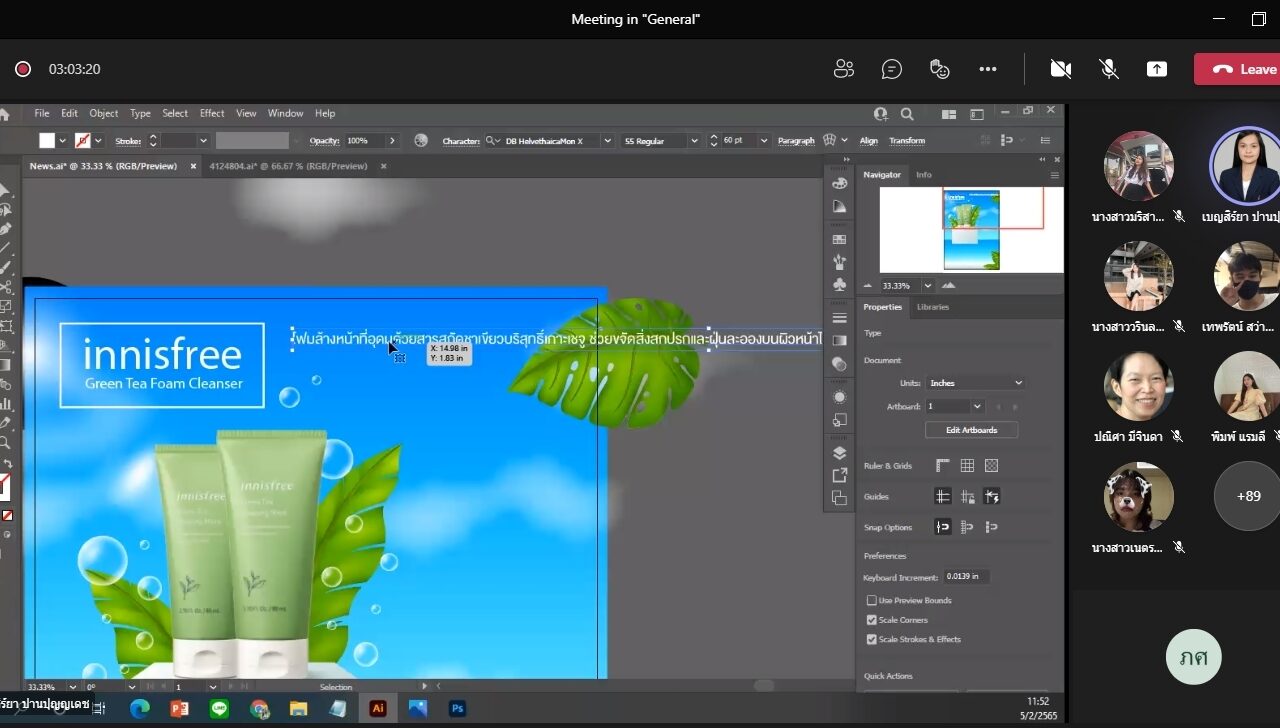This screenshot has height=728, width=1280.
Task: Open the Layers panel icon
Action: 840,453
